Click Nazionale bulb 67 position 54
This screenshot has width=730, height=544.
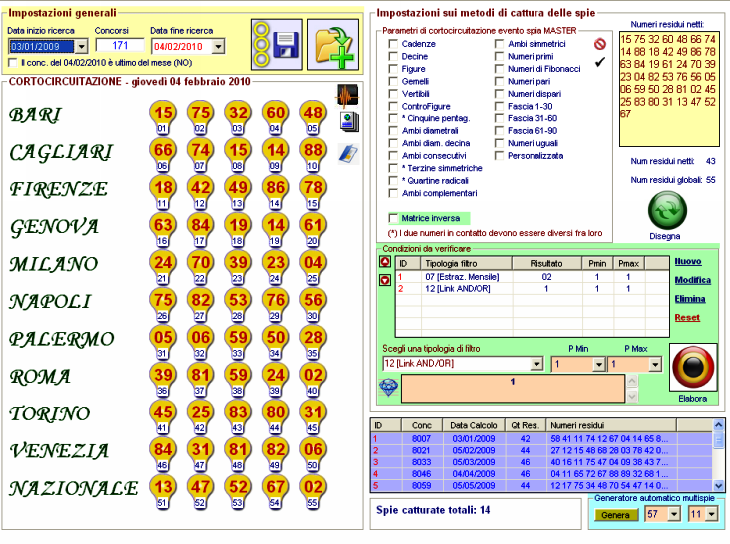click(x=276, y=491)
